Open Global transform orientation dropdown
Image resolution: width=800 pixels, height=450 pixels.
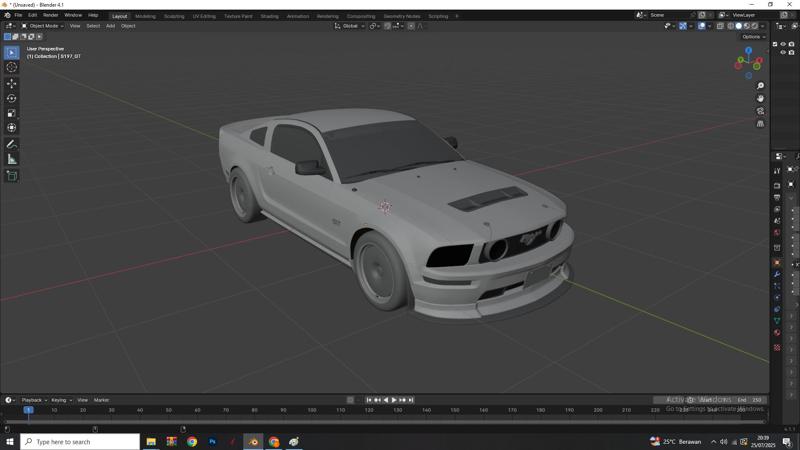tap(349, 26)
